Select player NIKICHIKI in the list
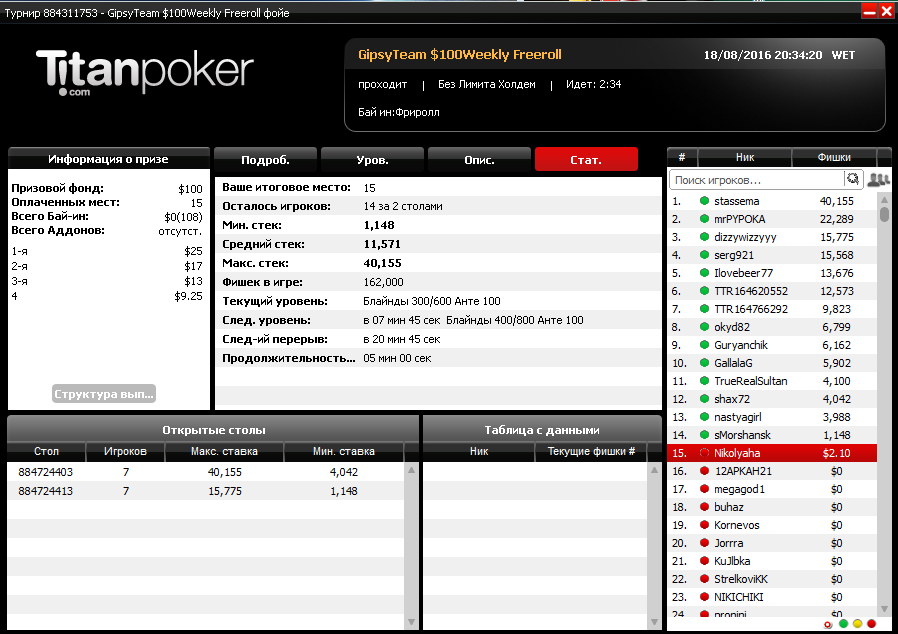 pyautogui.click(x=772, y=597)
